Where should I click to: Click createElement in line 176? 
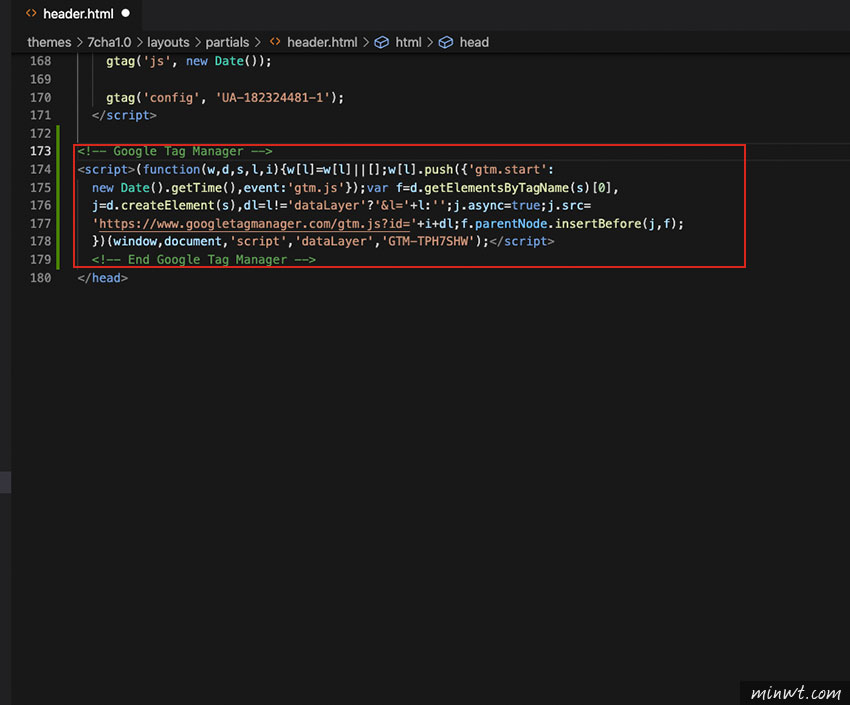[168, 205]
